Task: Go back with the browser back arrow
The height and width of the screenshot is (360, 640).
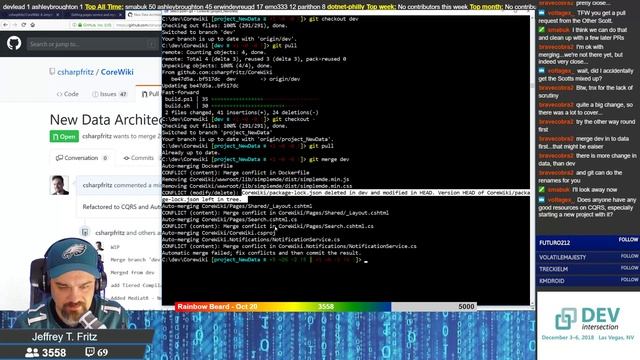Action: (5, 25)
